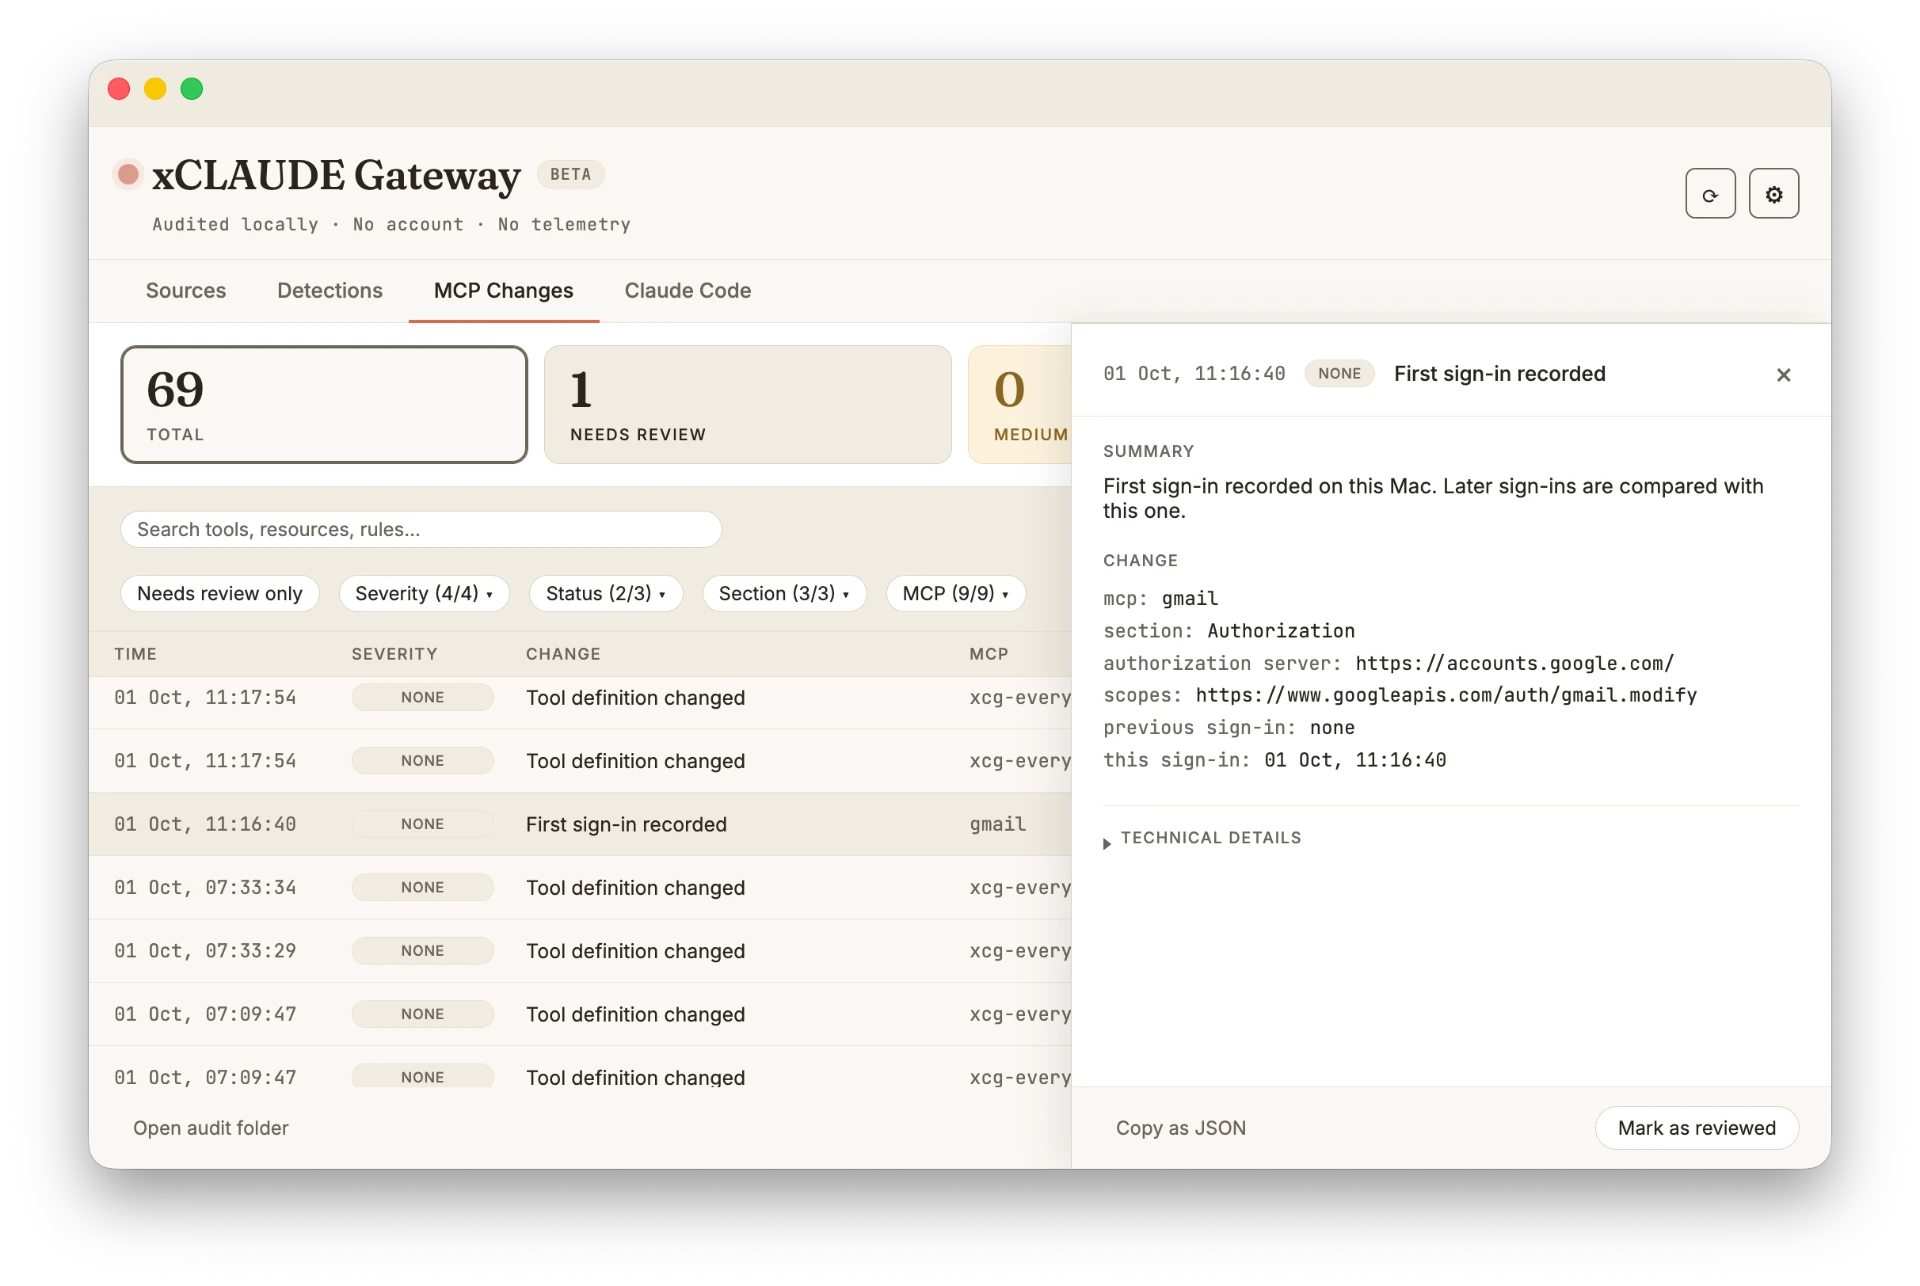Click Copy as JSON
This screenshot has height=1286, width=1920.
pyautogui.click(x=1181, y=1128)
